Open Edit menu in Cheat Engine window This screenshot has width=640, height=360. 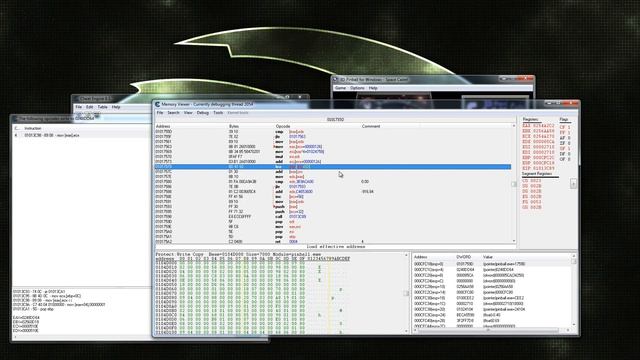pos(89,107)
